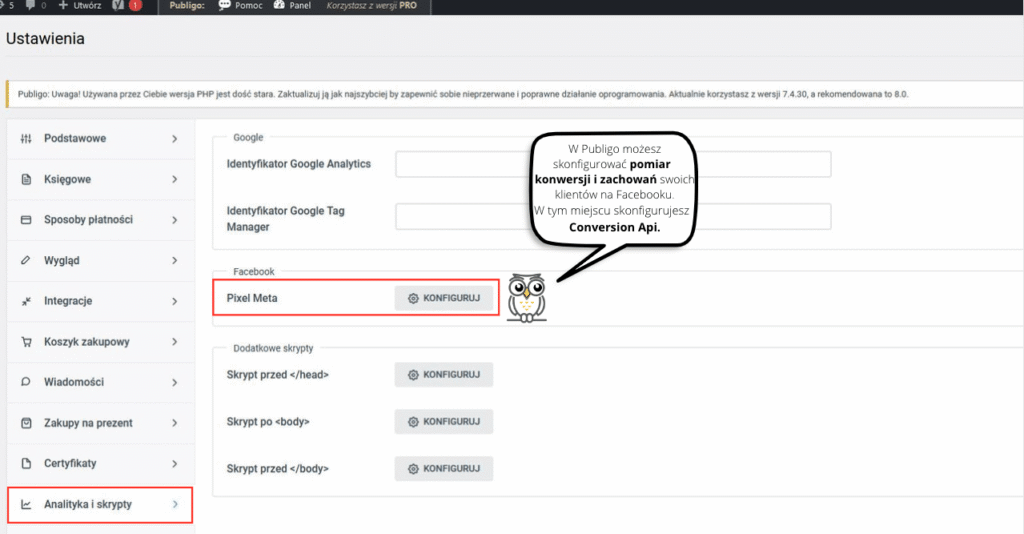
Task: Click the Korzystasz z wersji PRO notice
Action: point(372,5)
